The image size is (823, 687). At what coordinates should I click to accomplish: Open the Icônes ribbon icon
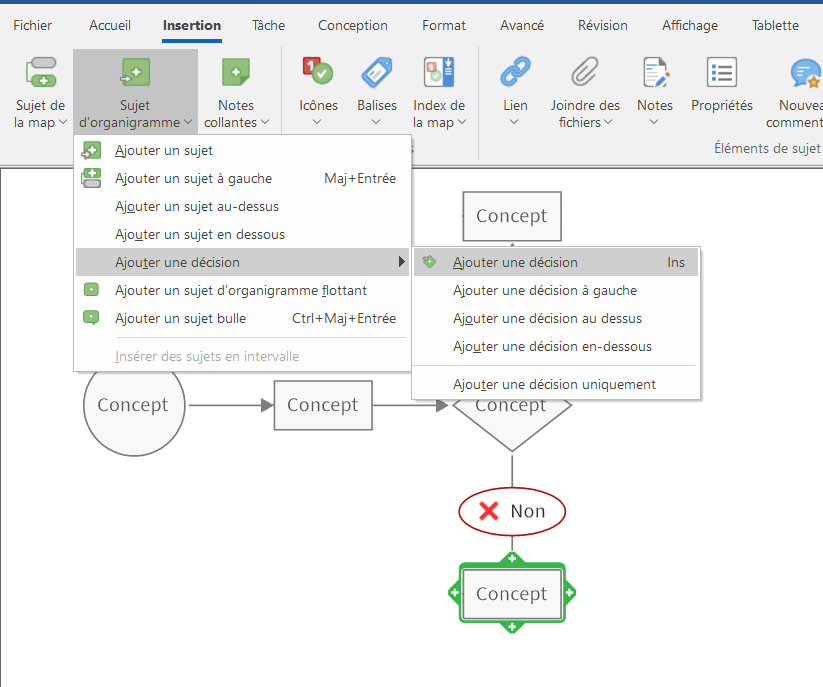click(318, 73)
